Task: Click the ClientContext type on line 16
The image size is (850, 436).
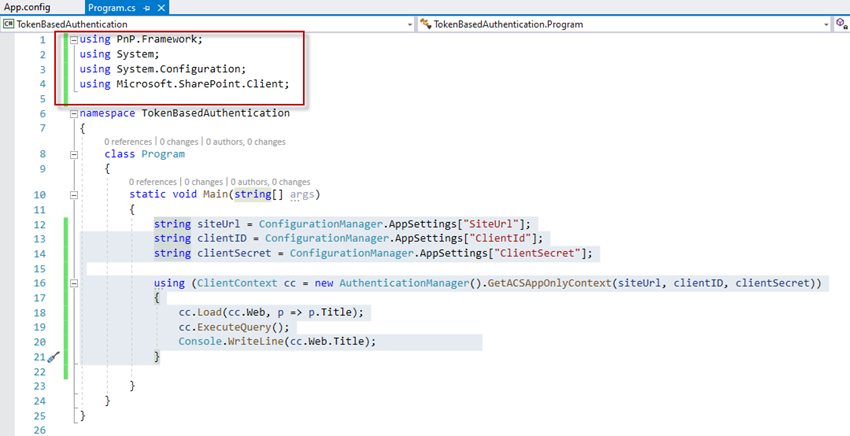Action: click(x=237, y=283)
